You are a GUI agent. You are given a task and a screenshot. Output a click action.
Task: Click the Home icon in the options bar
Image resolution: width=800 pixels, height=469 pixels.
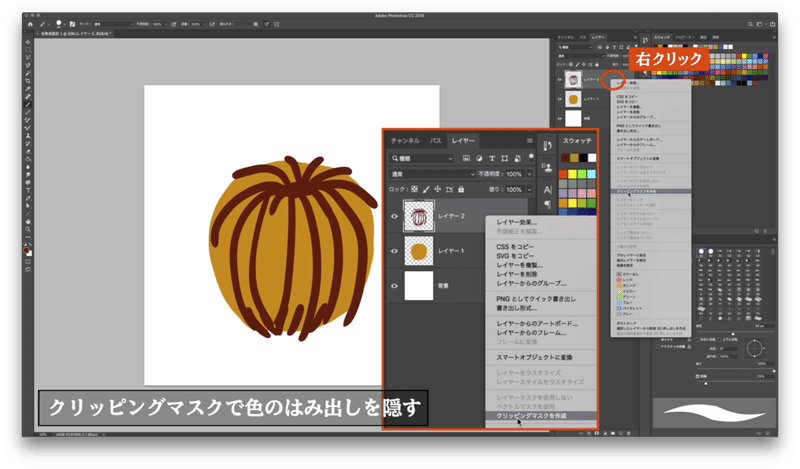[x=30, y=24]
